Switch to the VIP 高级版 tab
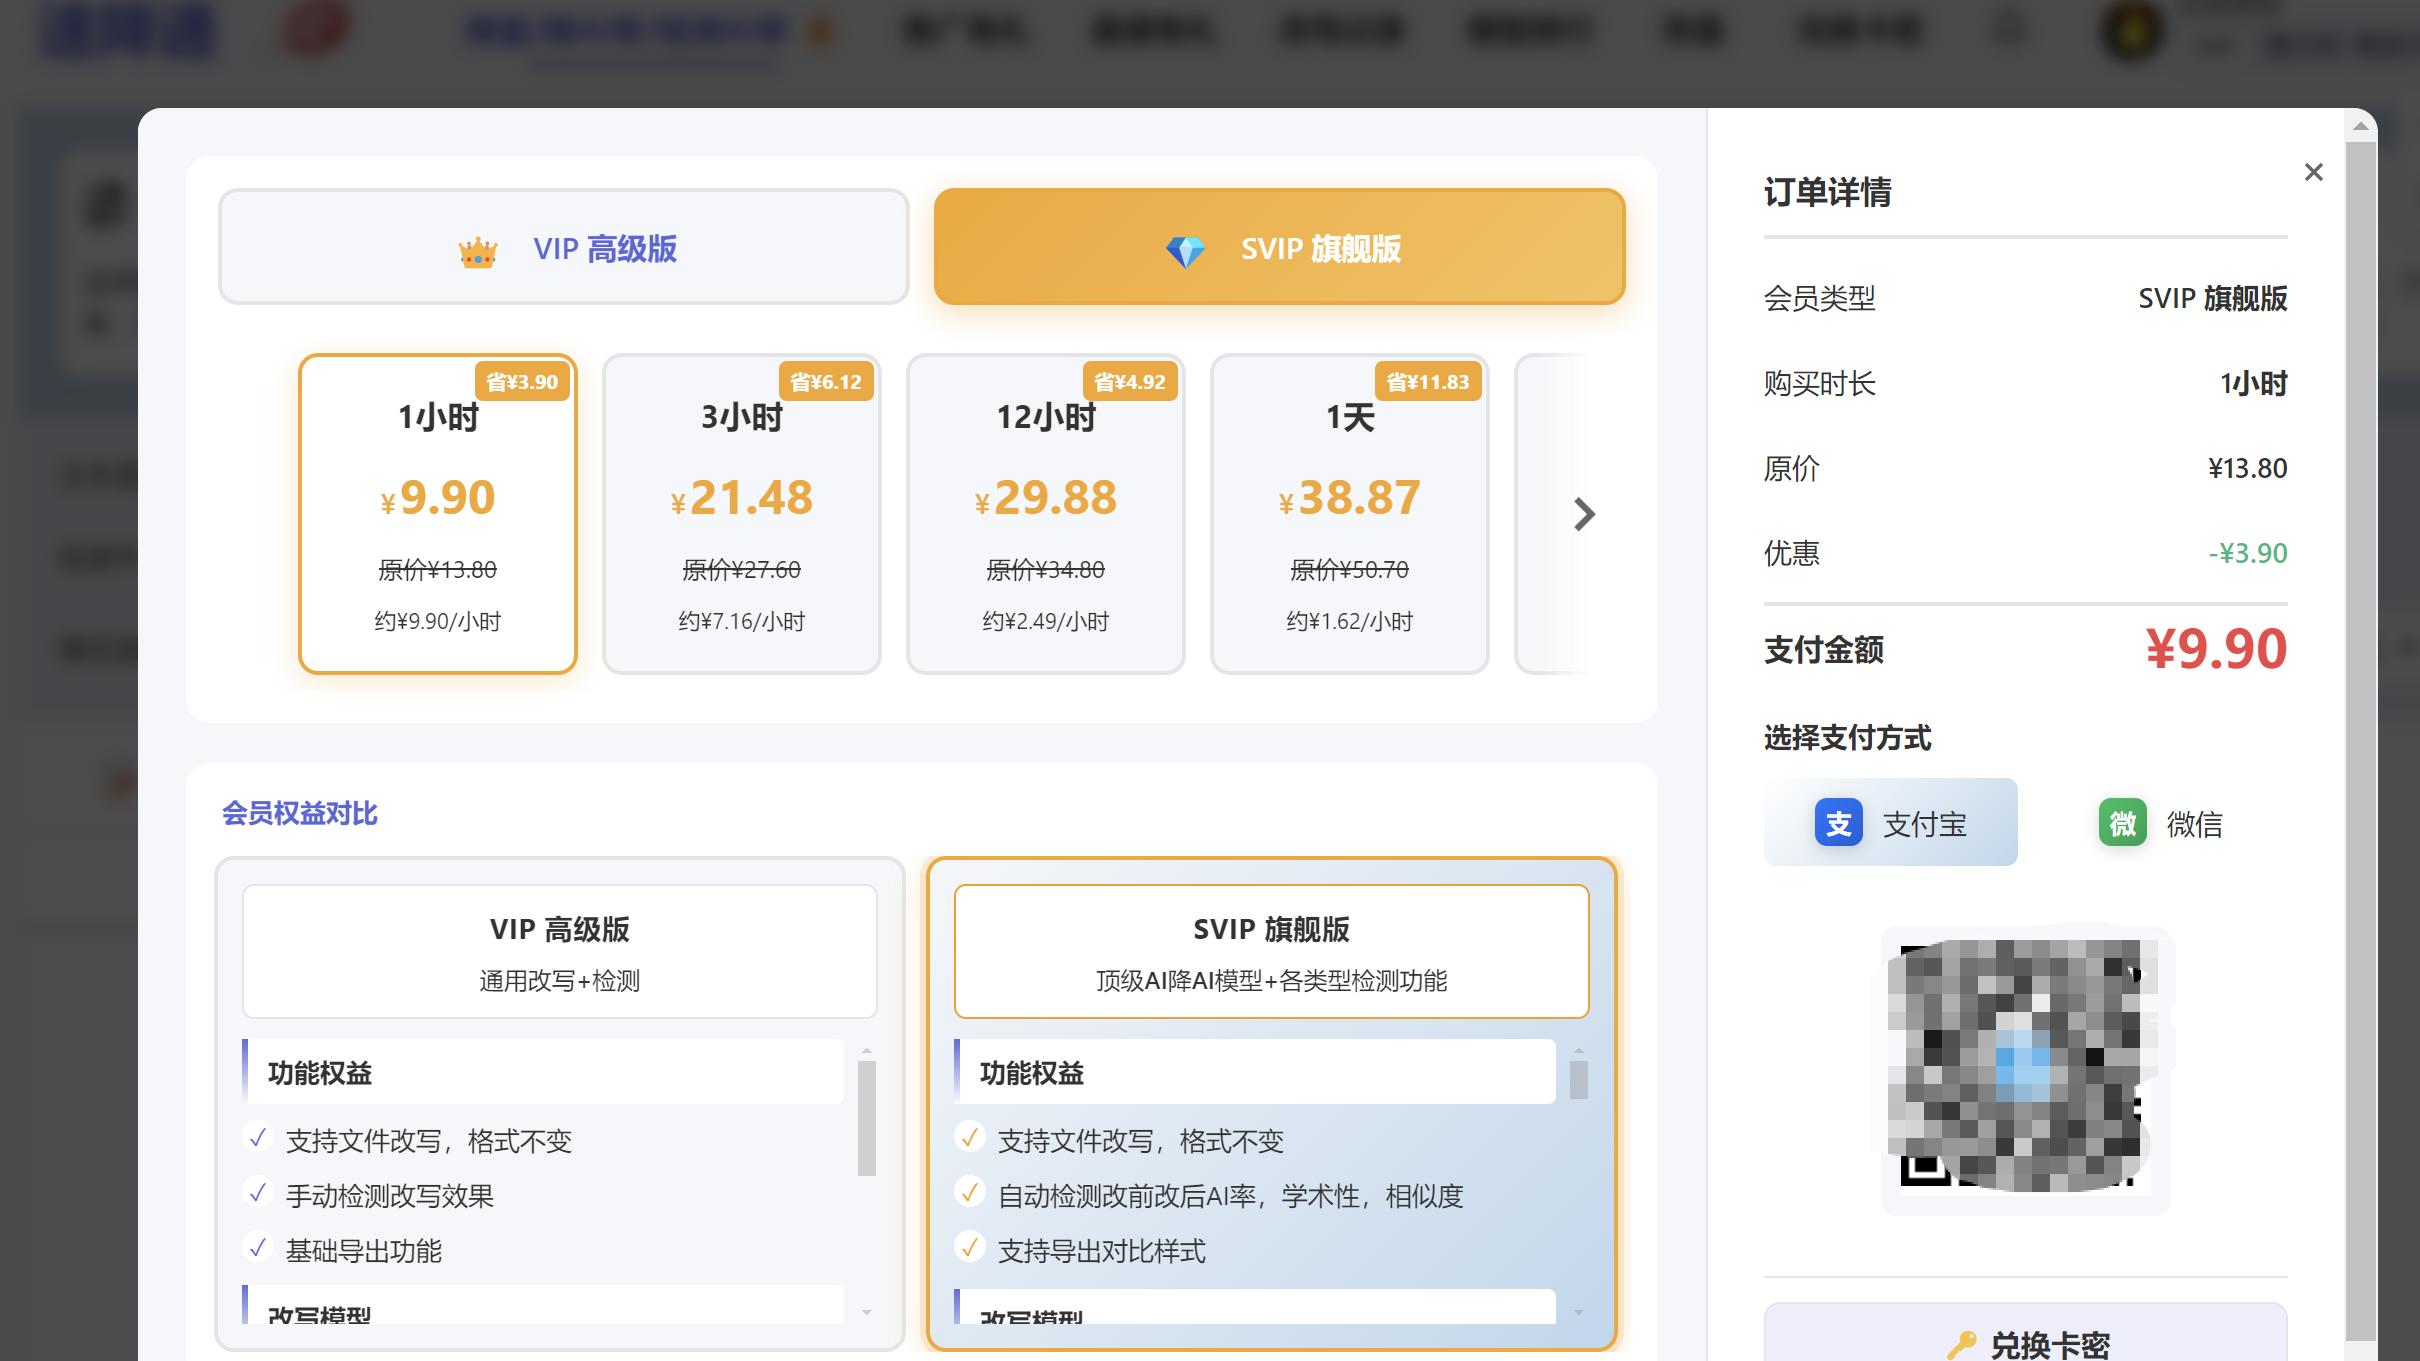The height and width of the screenshot is (1361, 2420). point(563,246)
